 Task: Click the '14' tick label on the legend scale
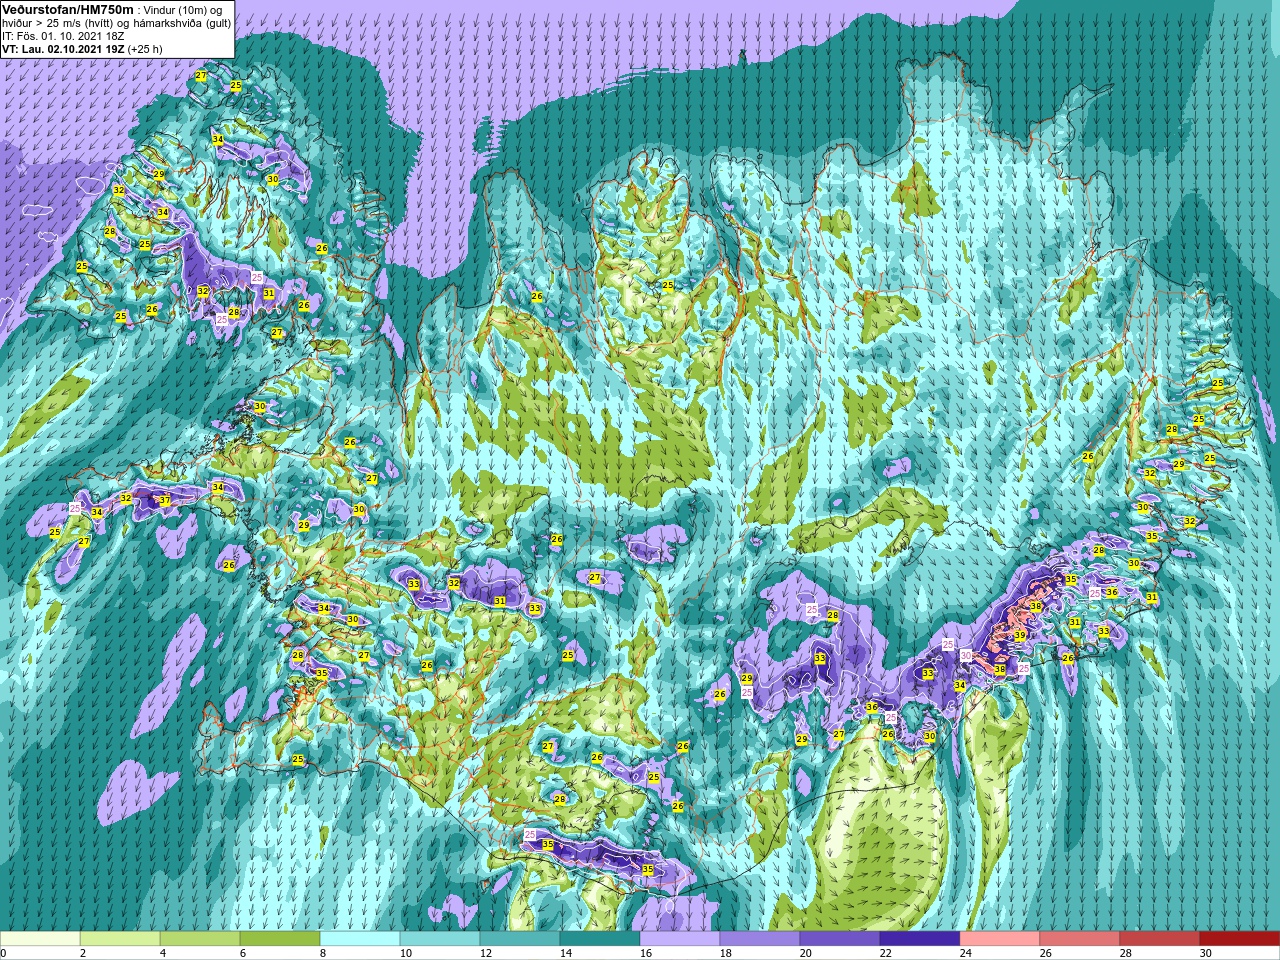565,953
